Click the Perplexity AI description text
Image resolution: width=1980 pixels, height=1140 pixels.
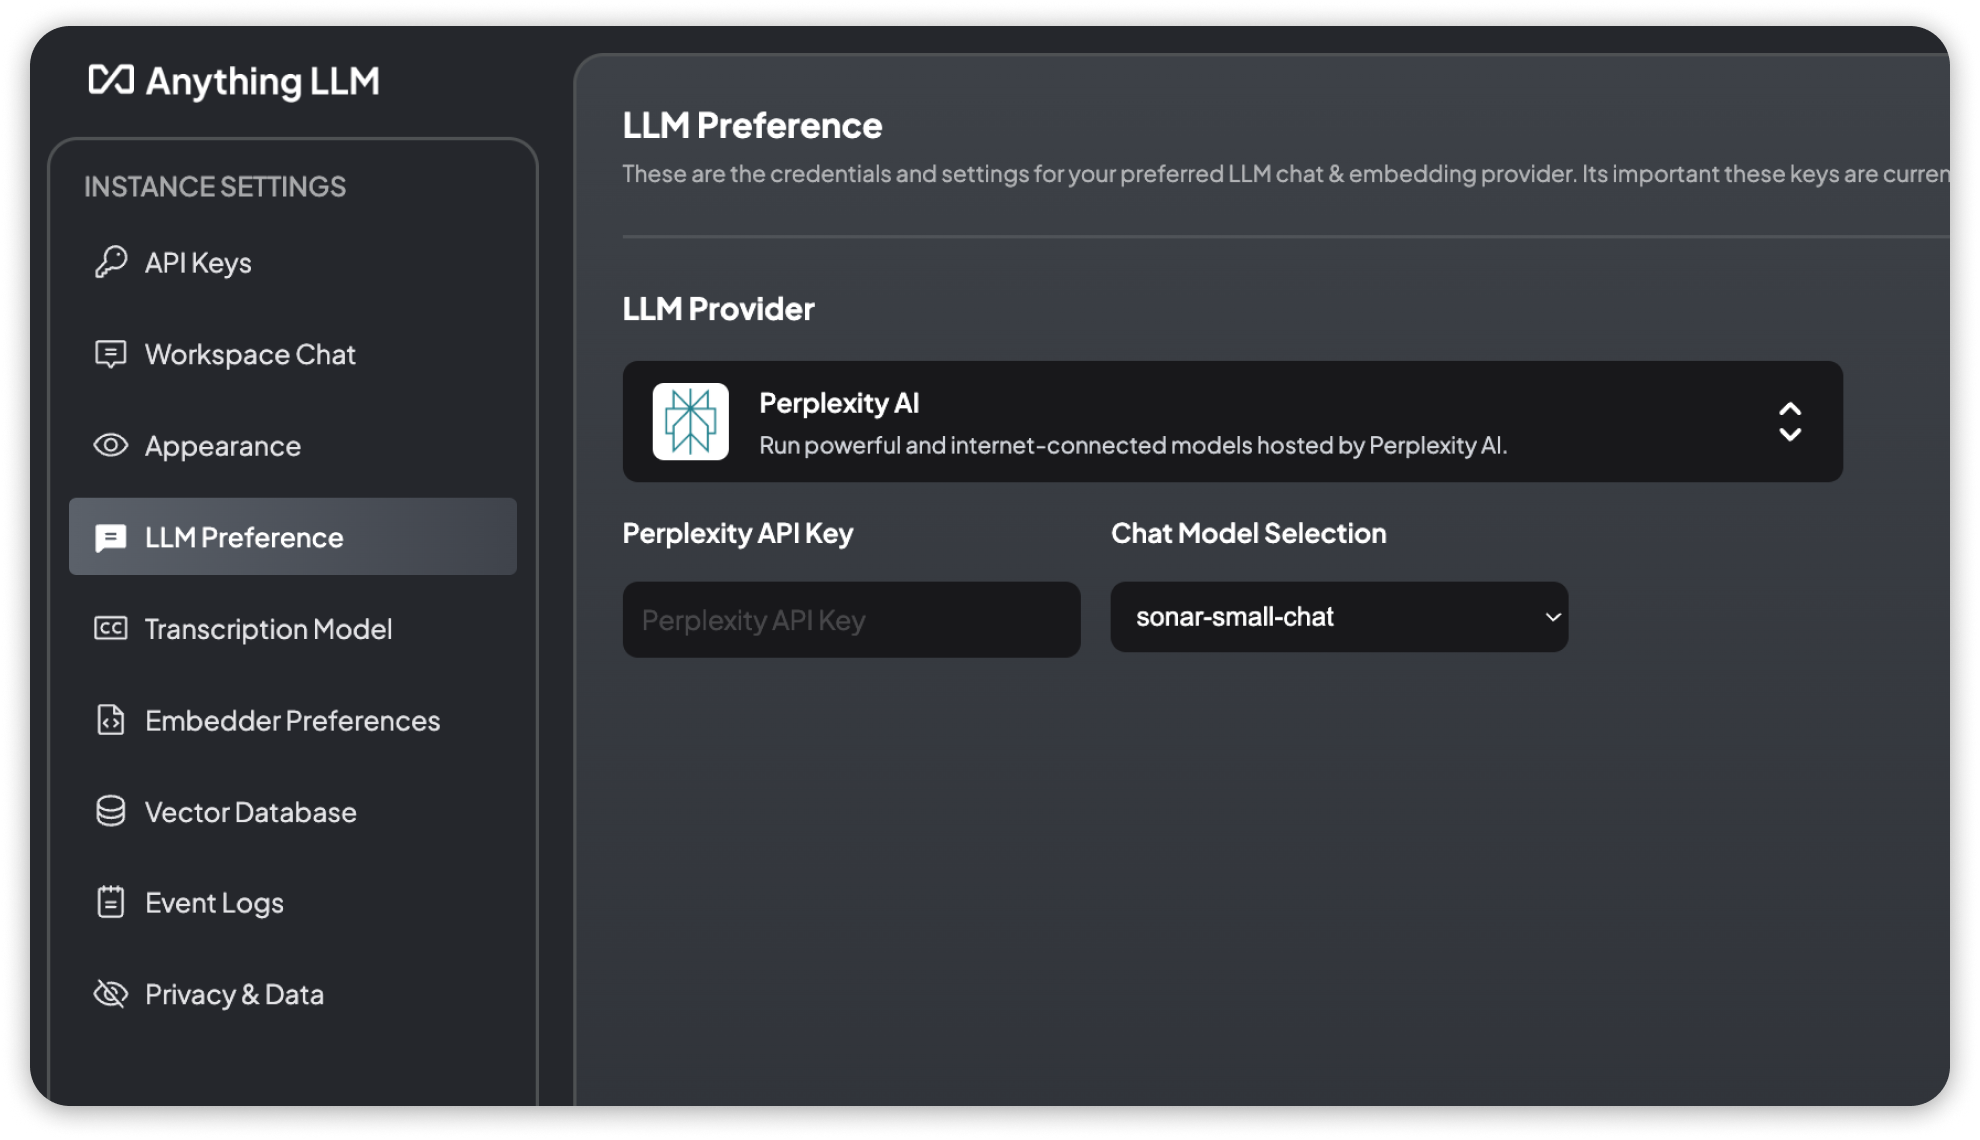(x=1133, y=445)
